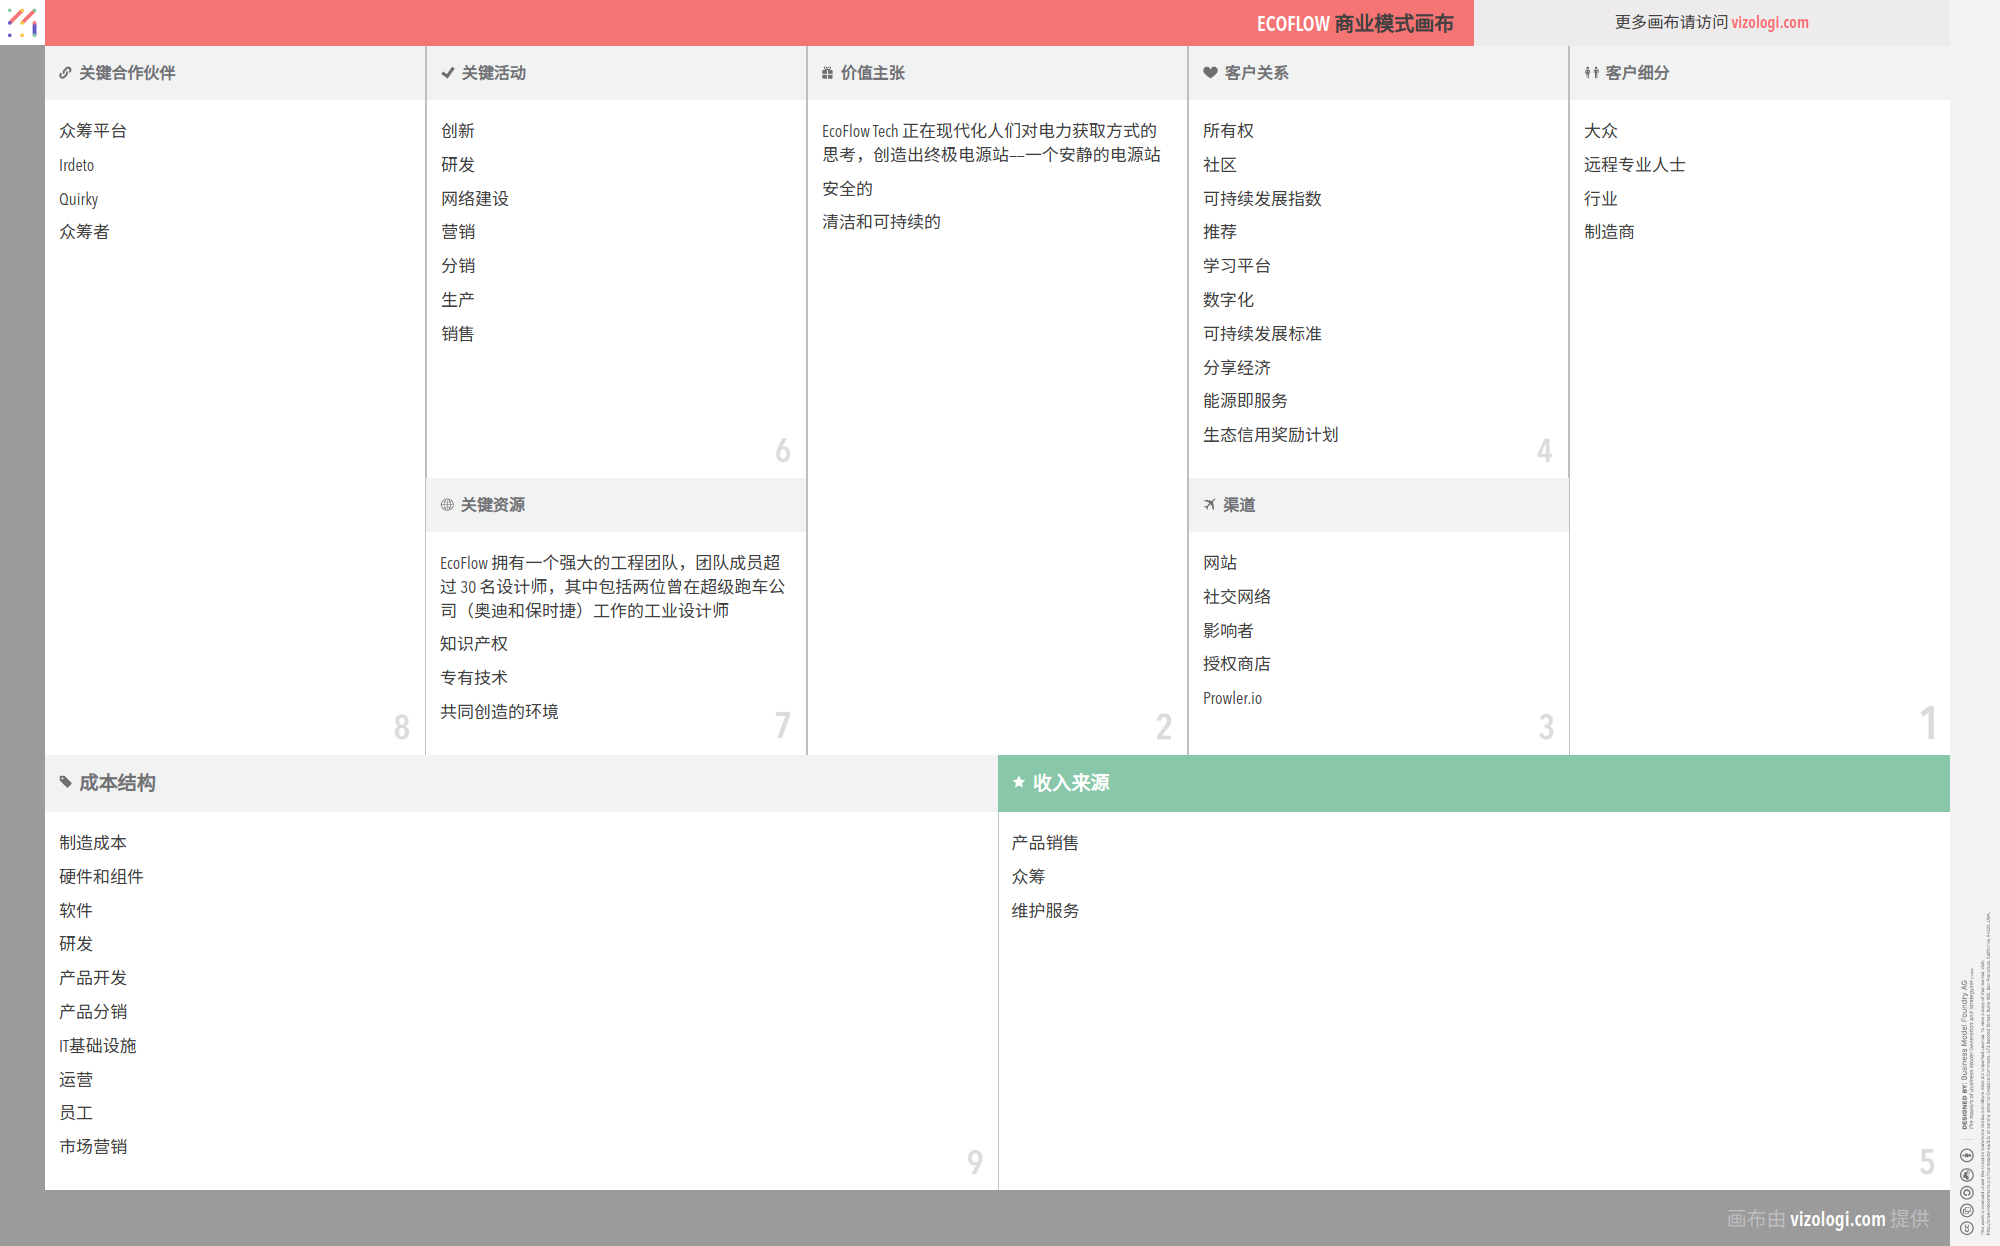Click the Prowler.io channel item
This screenshot has width=2000, height=1246.
click(1232, 698)
